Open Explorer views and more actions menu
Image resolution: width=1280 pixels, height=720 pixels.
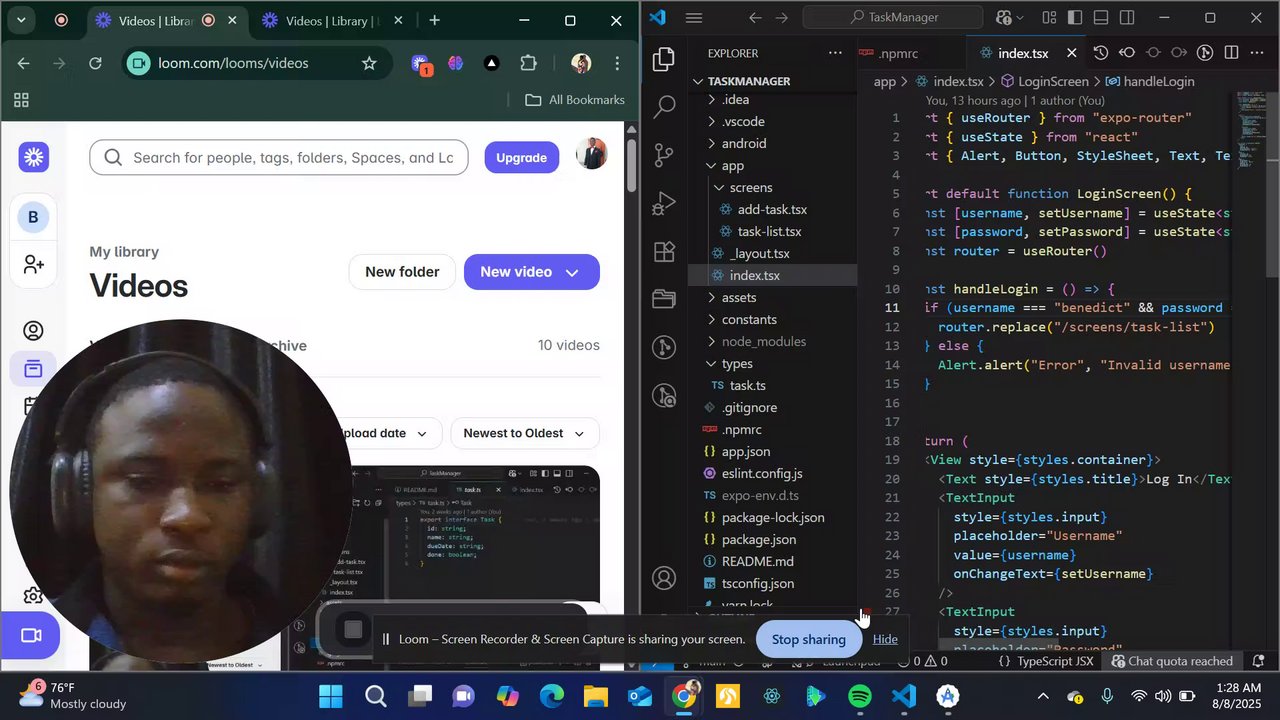tap(835, 53)
